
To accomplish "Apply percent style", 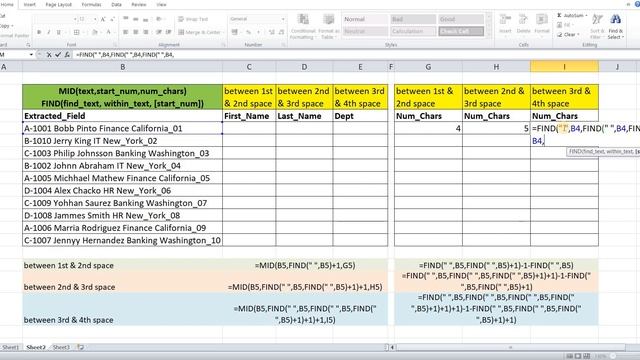I will [248, 32].
